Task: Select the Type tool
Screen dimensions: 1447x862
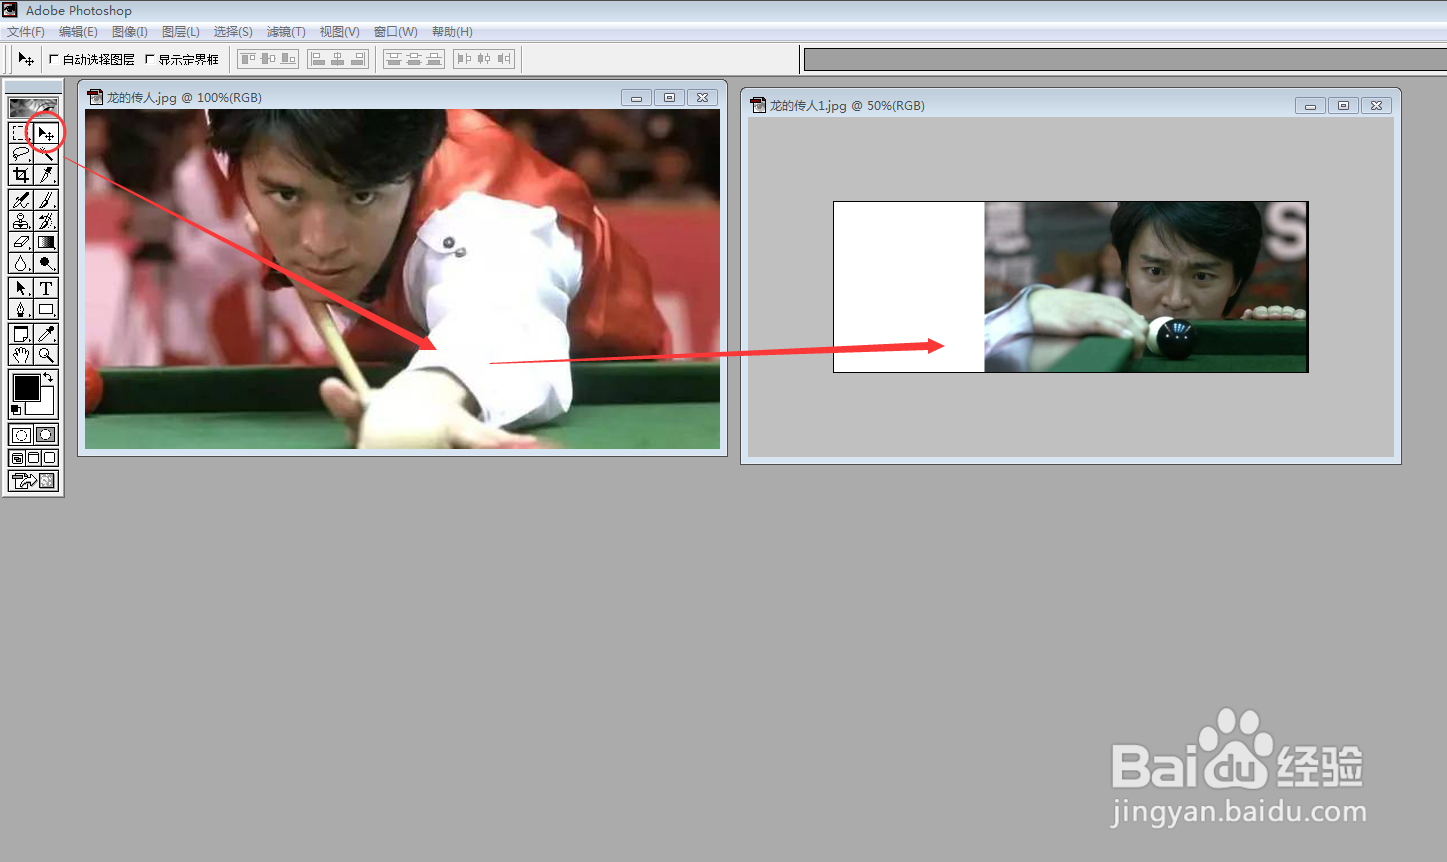Action: point(46,288)
